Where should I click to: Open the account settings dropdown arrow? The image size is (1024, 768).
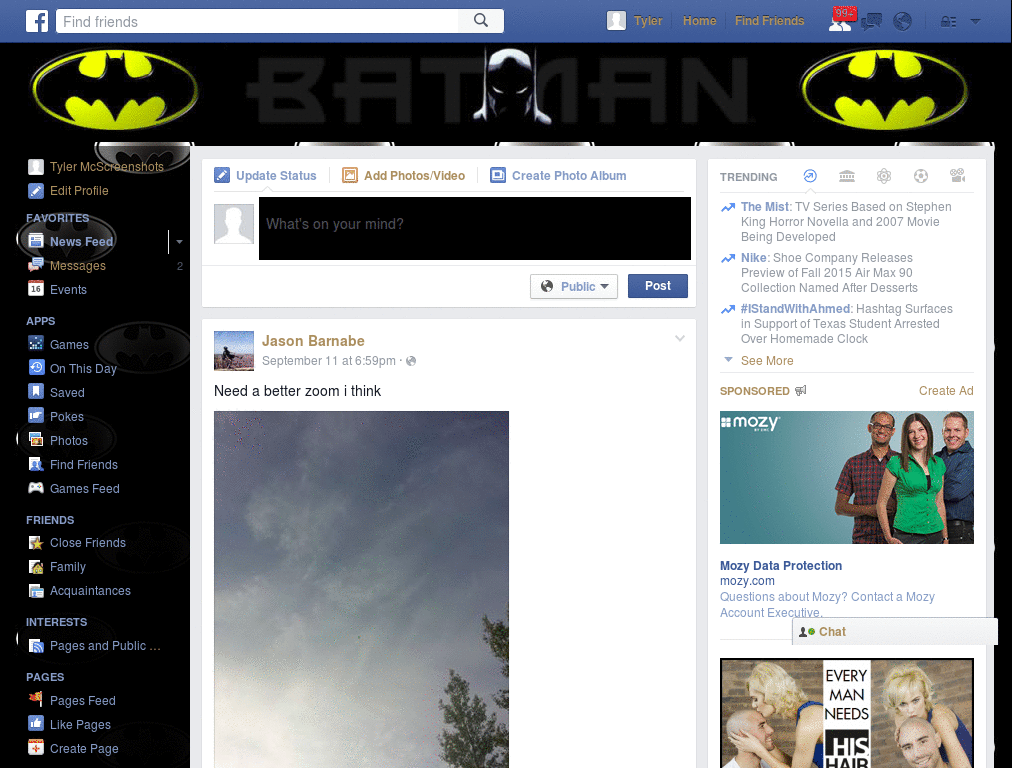click(x=975, y=21)
